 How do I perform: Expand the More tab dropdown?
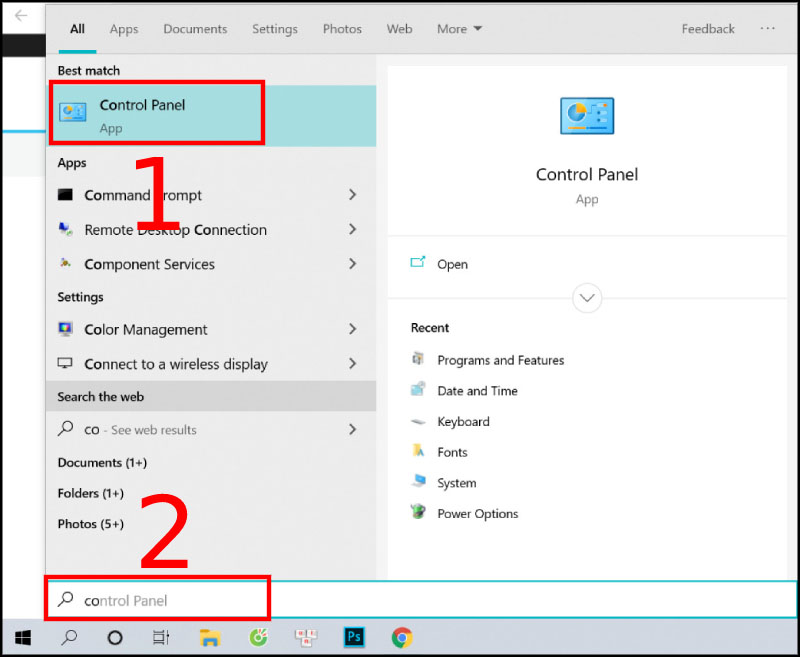click(459, 29)
